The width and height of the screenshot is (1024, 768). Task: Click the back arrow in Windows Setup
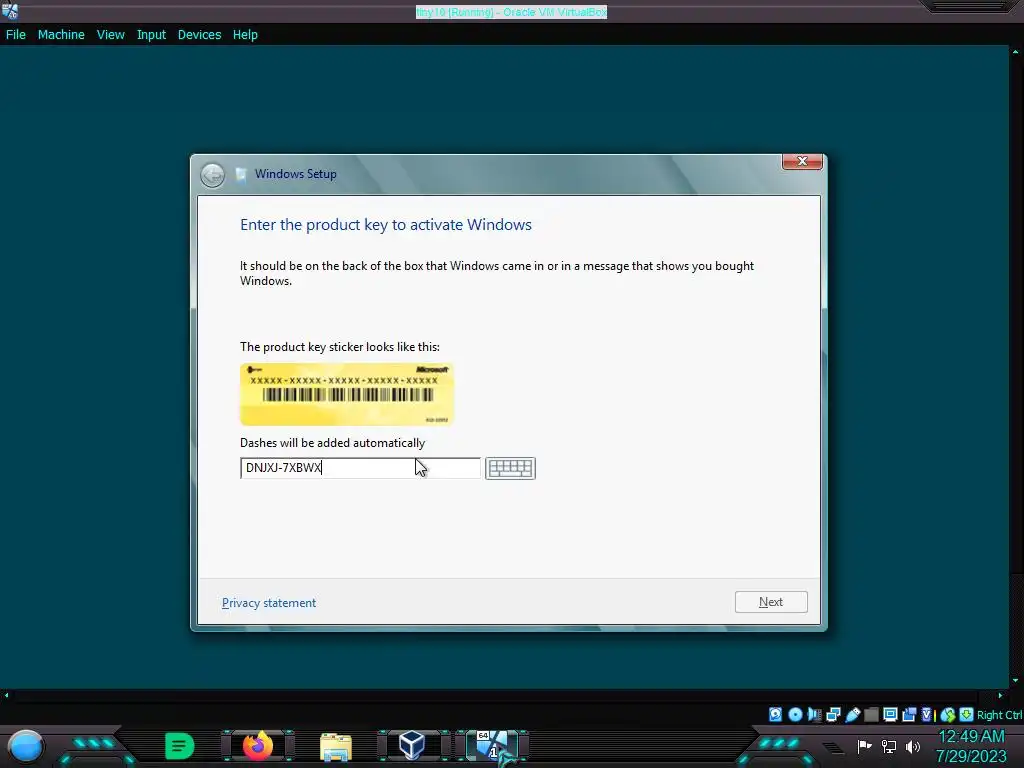212,175
